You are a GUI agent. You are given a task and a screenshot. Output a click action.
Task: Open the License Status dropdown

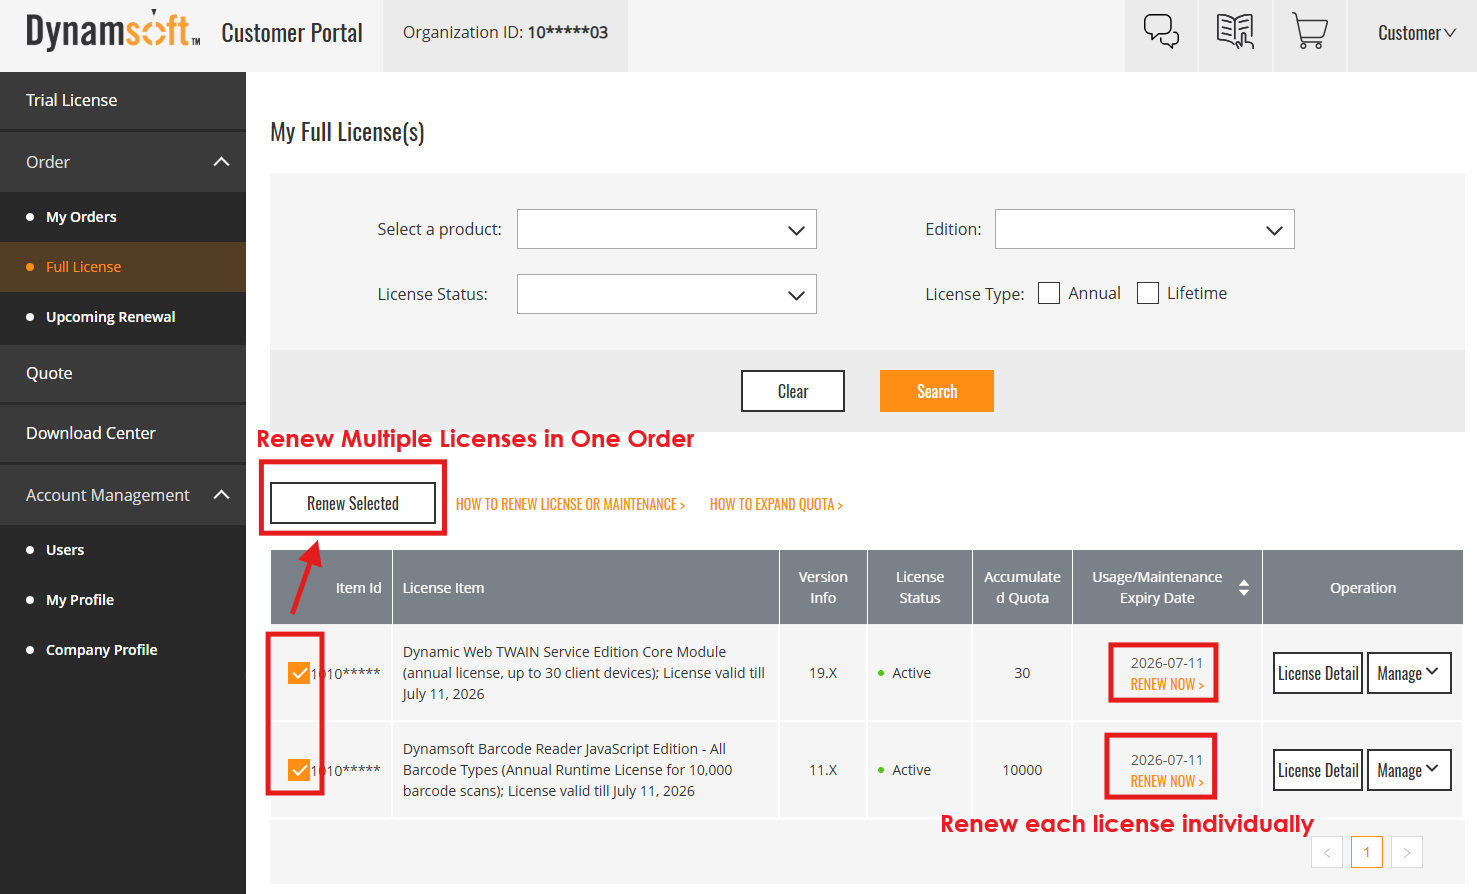[666, 293]
